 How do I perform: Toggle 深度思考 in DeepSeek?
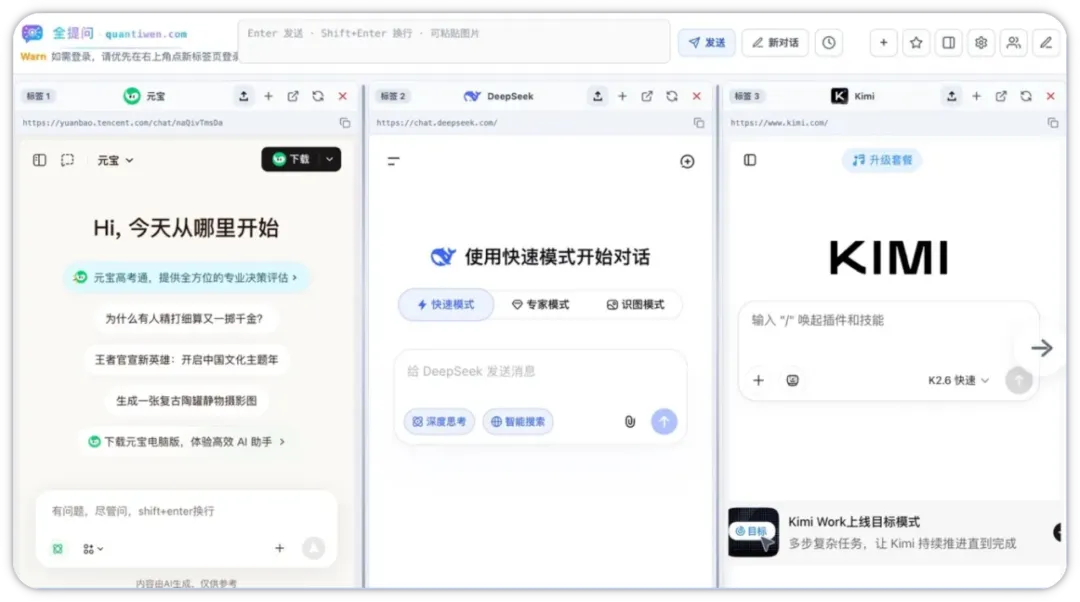click(x=439, y=422)
